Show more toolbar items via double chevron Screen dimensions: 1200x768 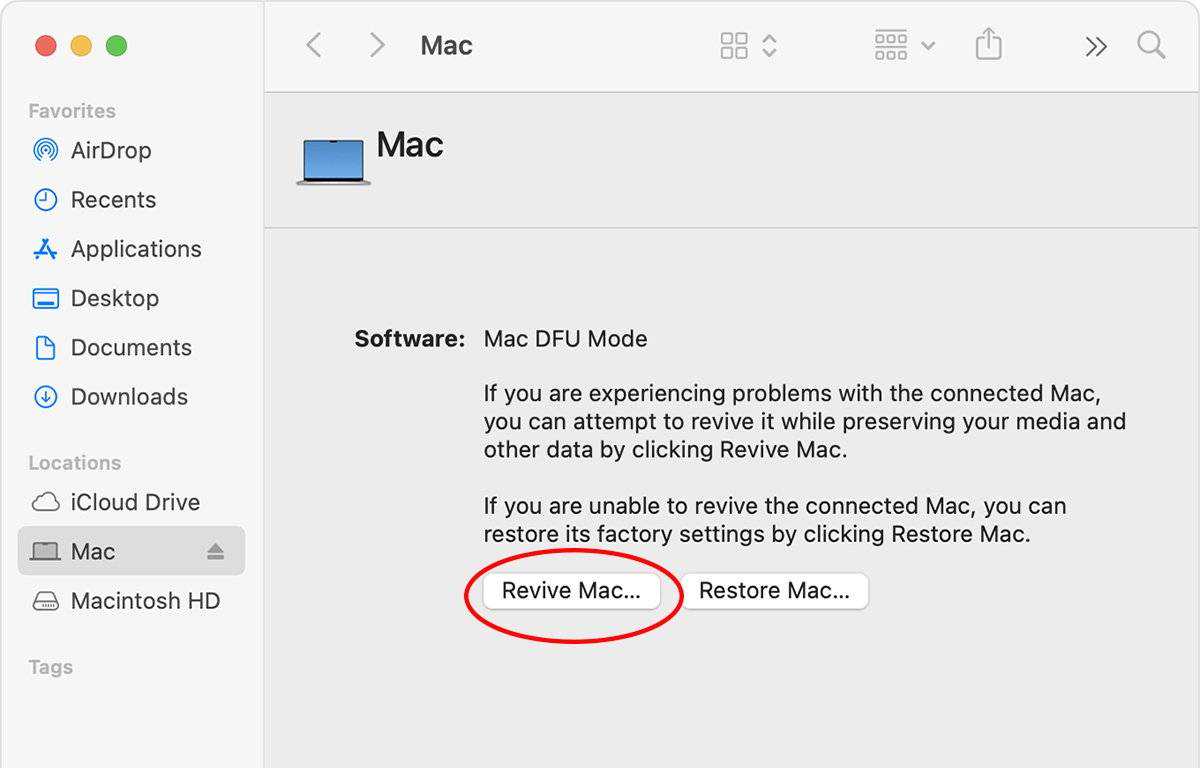tap(1096, 46)
